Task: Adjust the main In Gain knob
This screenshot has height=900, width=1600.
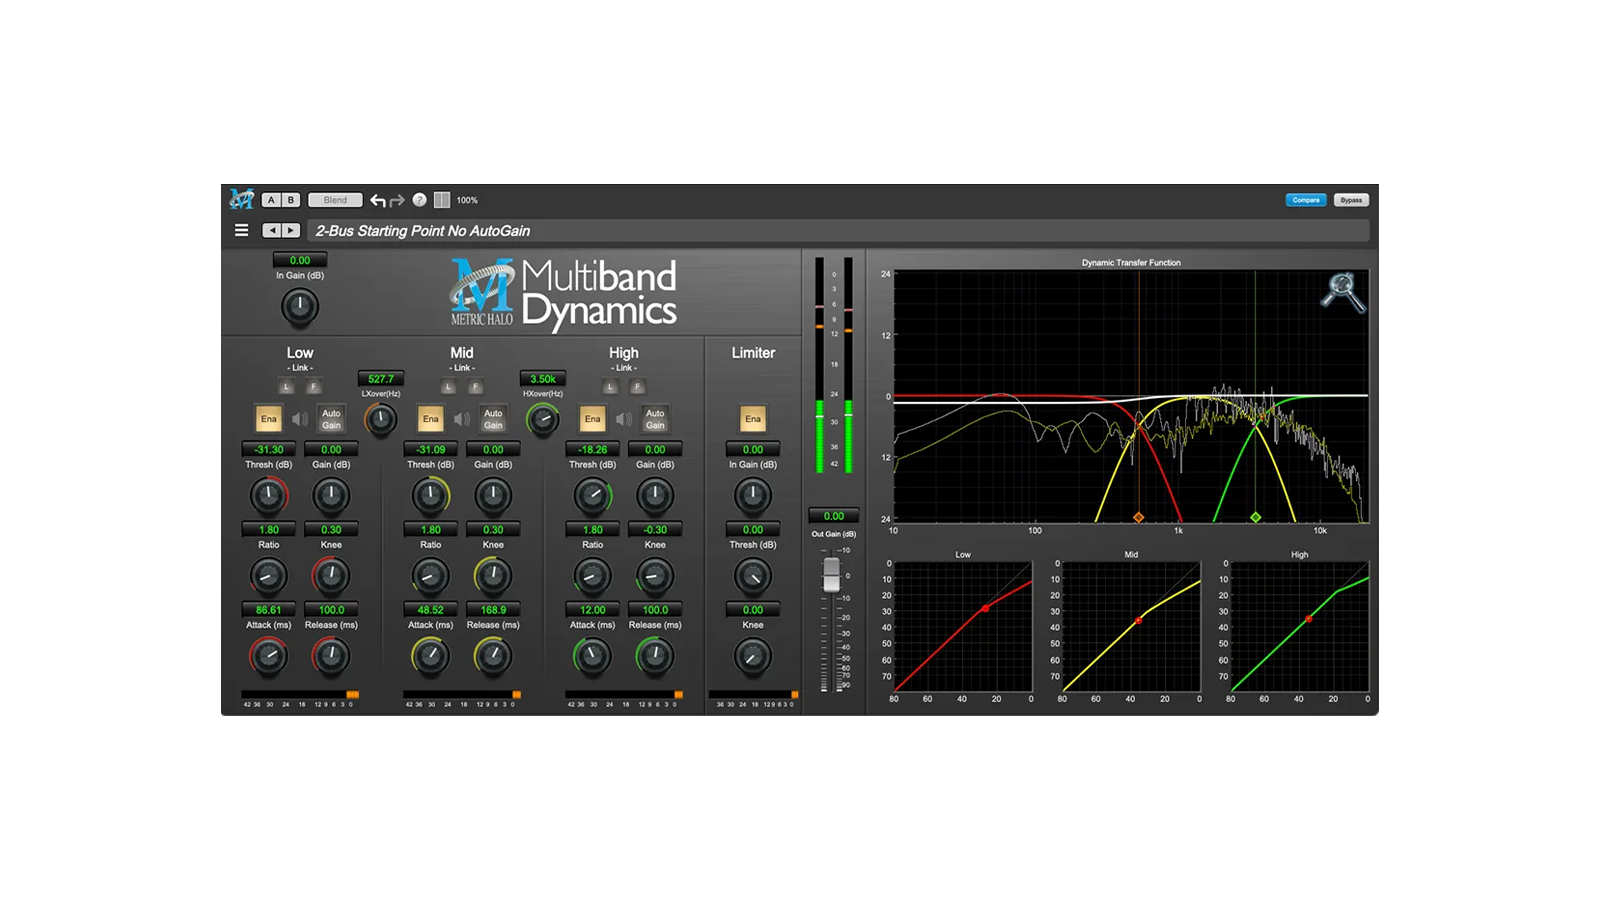Action: [x=300, y=307]
